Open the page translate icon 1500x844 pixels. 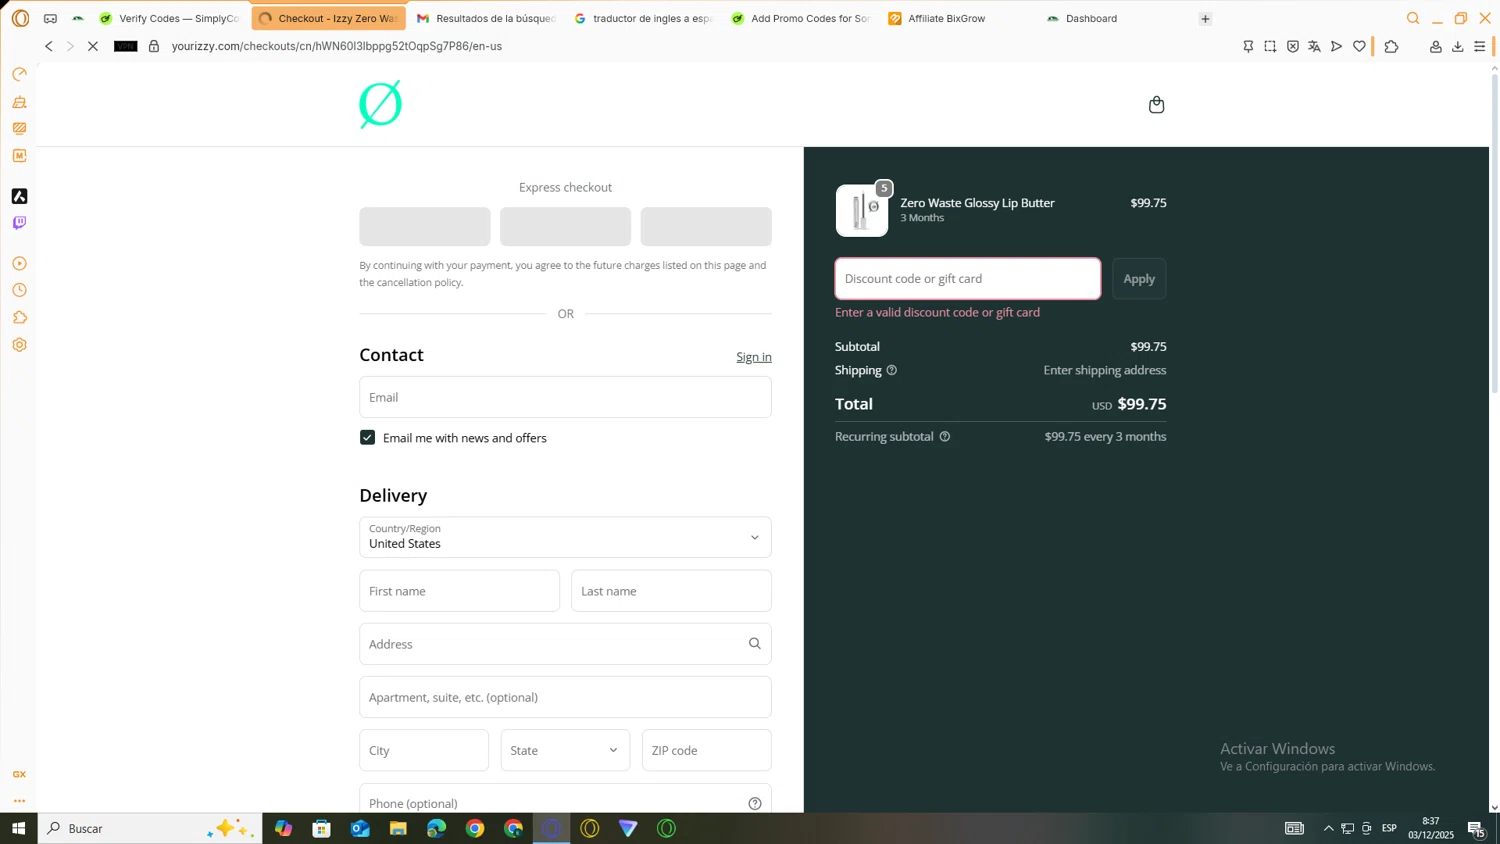click(x=1315, y=46)
